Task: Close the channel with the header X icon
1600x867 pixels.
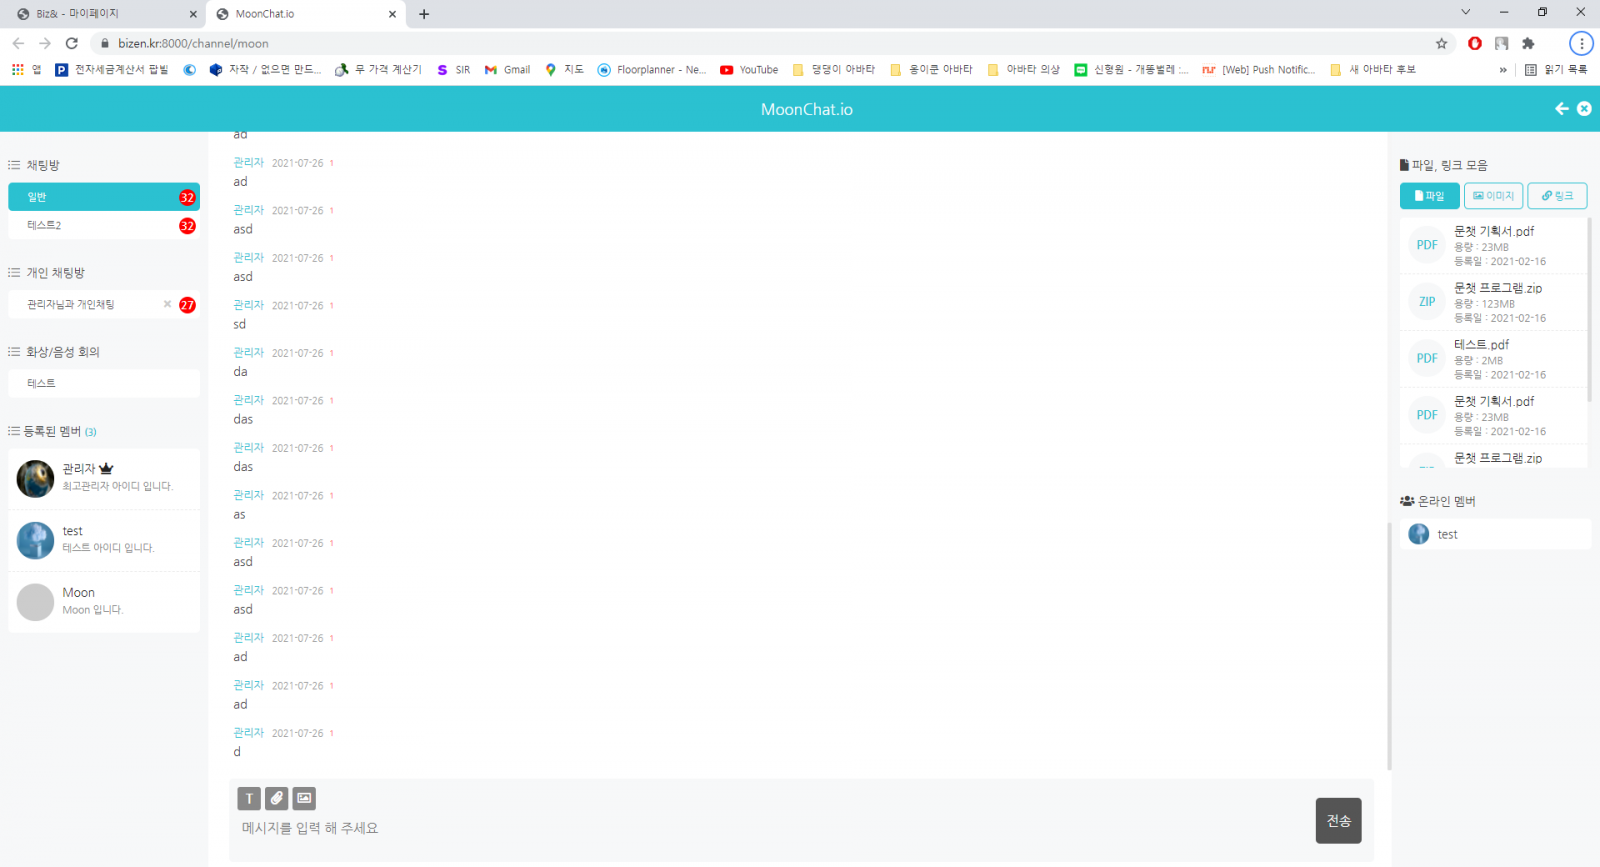Action: click(1584, 109)
